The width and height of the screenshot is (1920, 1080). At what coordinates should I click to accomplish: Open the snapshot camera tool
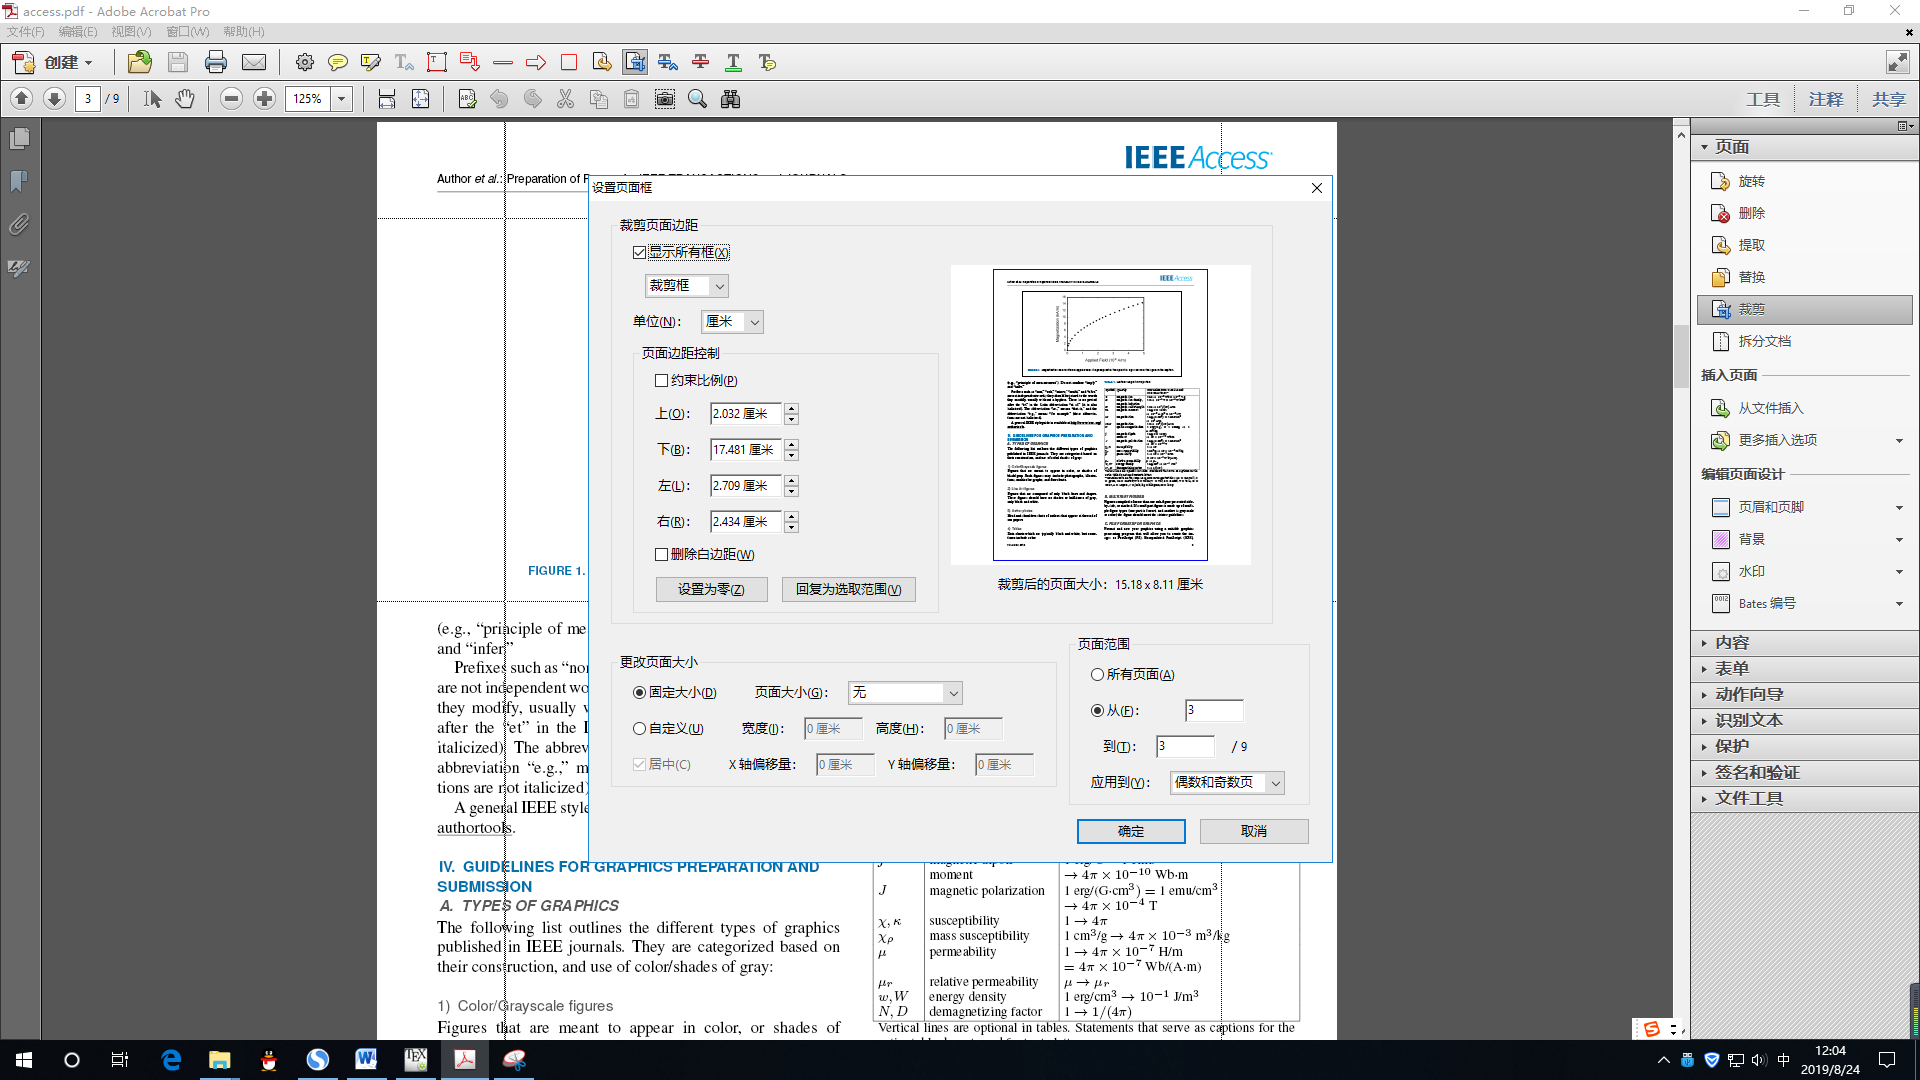tap(665, 98)
